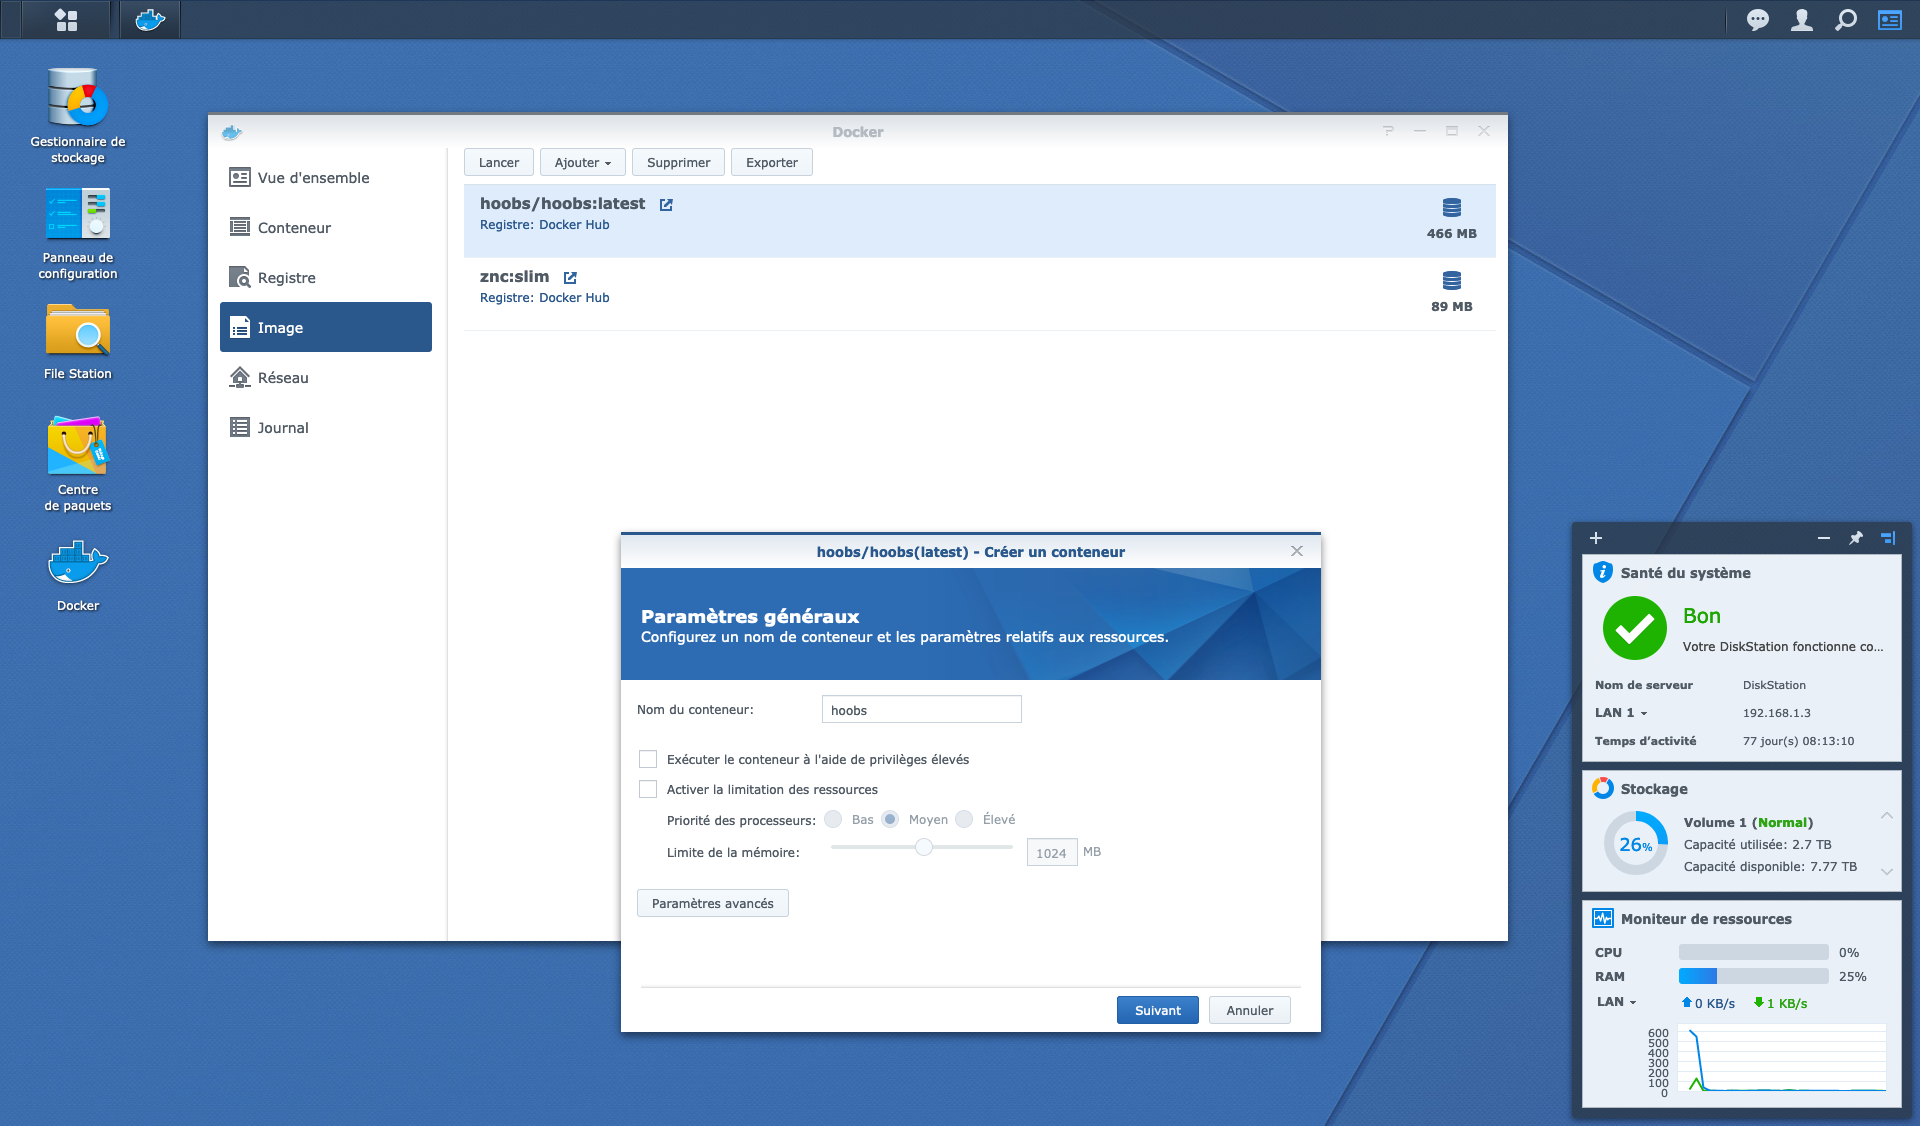Select the znc:slim image row
Image resolution: width=1920 pixels, height=1126 pixels.
(980, 294)
